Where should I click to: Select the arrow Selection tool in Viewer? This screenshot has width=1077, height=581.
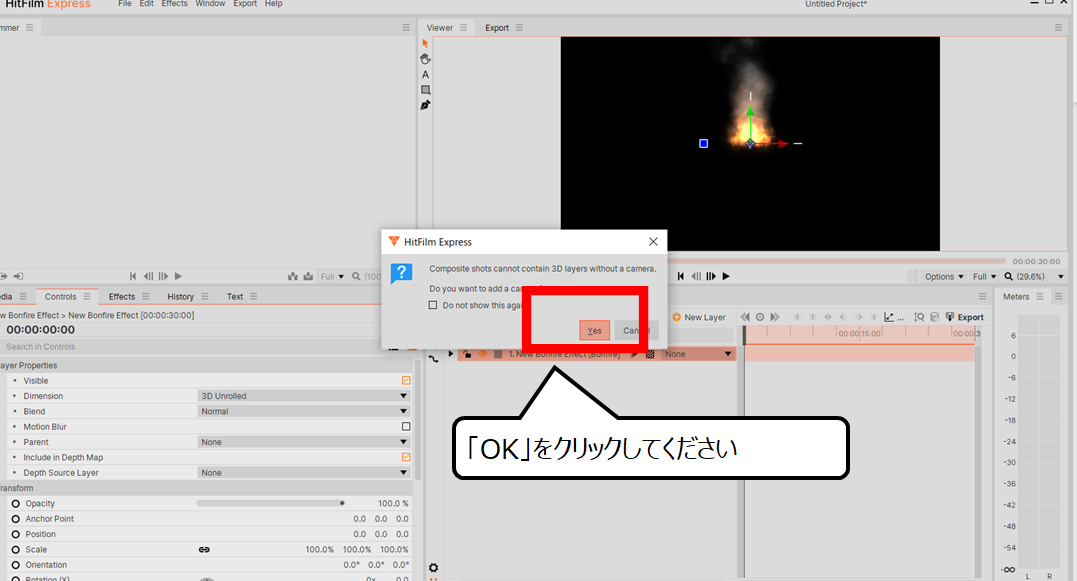pos(425,43)
